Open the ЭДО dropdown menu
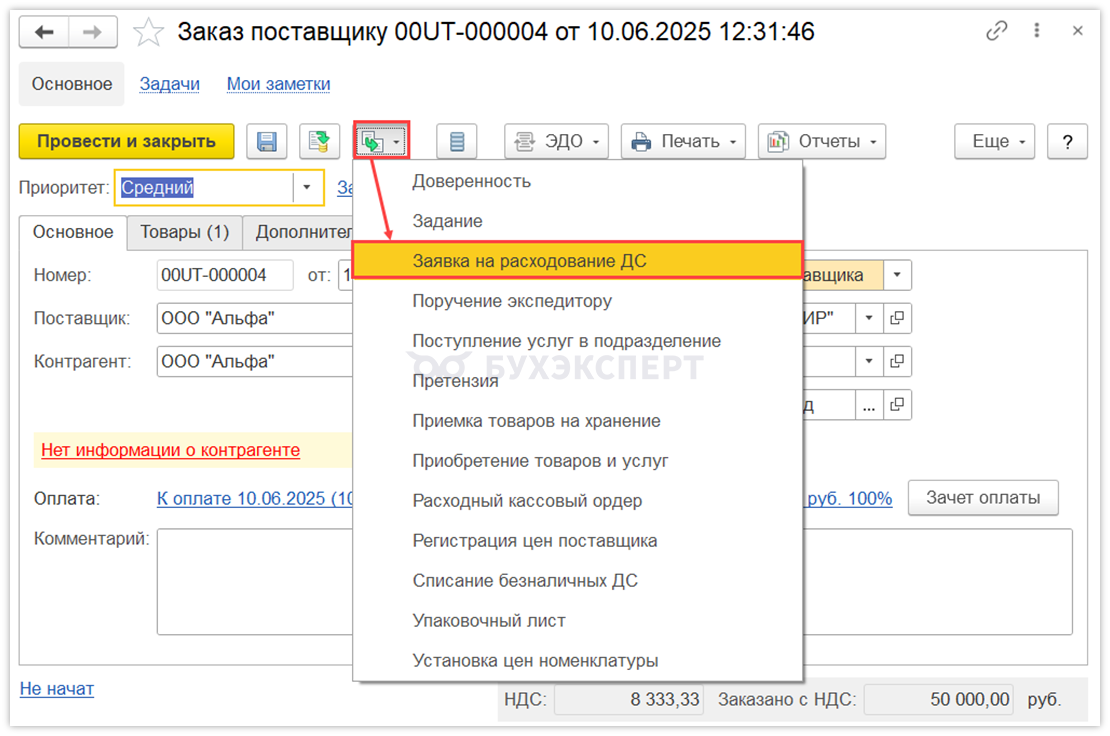 click(x=557, y=142)
